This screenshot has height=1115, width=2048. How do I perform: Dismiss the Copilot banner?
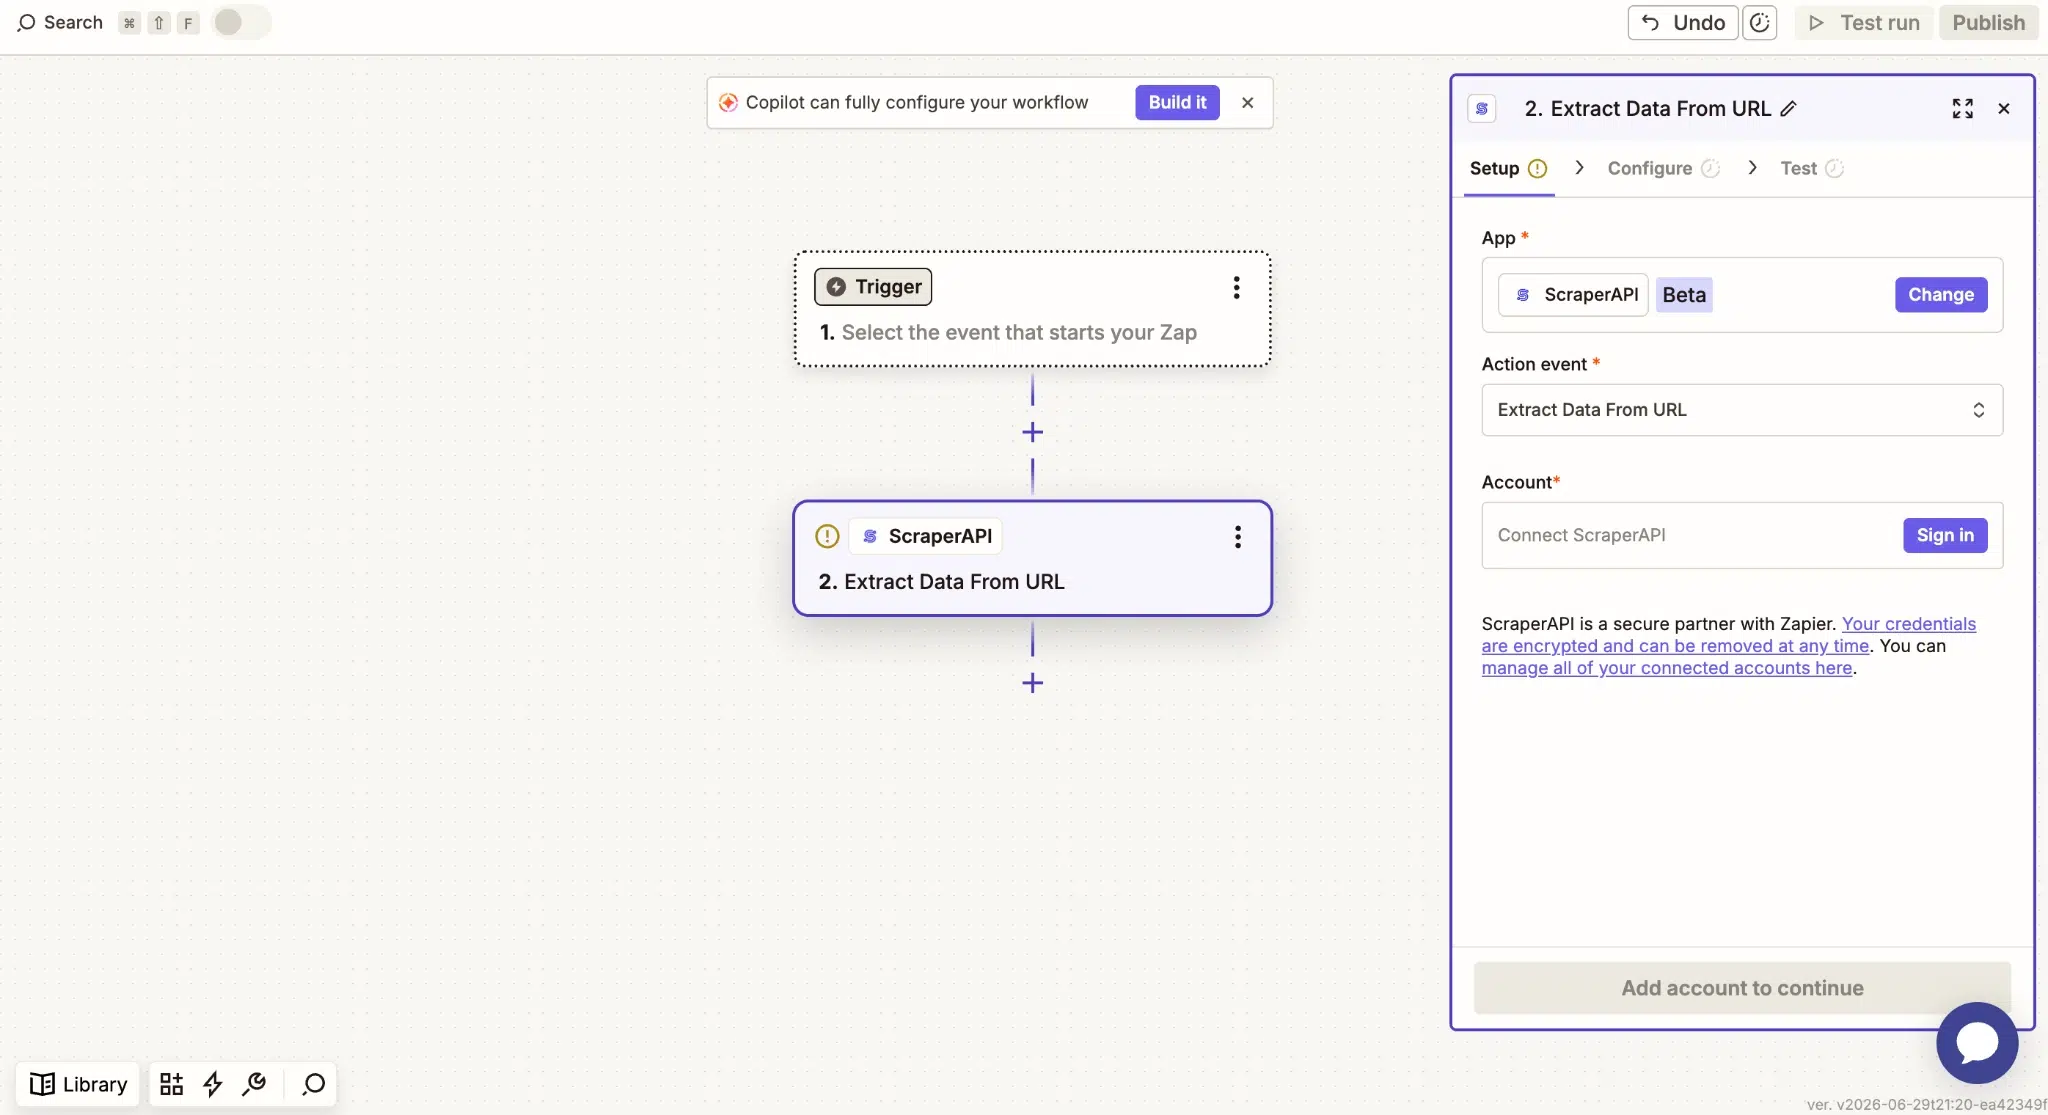(1247, 102)
